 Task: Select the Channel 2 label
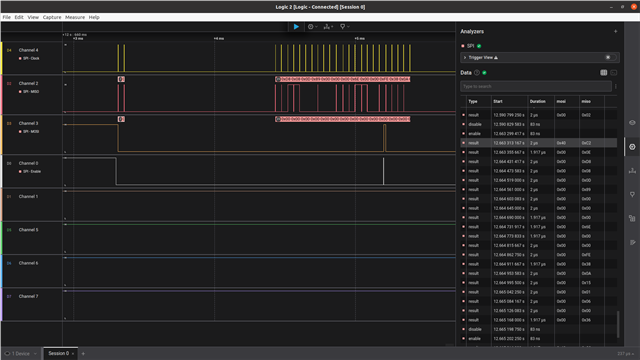click(28, 83)
